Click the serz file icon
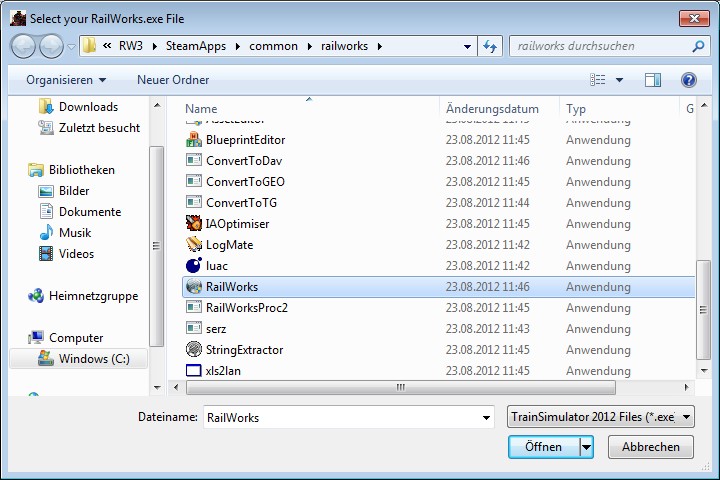The width and height of the screenshot is (720, 480). [x=194, y=328]
